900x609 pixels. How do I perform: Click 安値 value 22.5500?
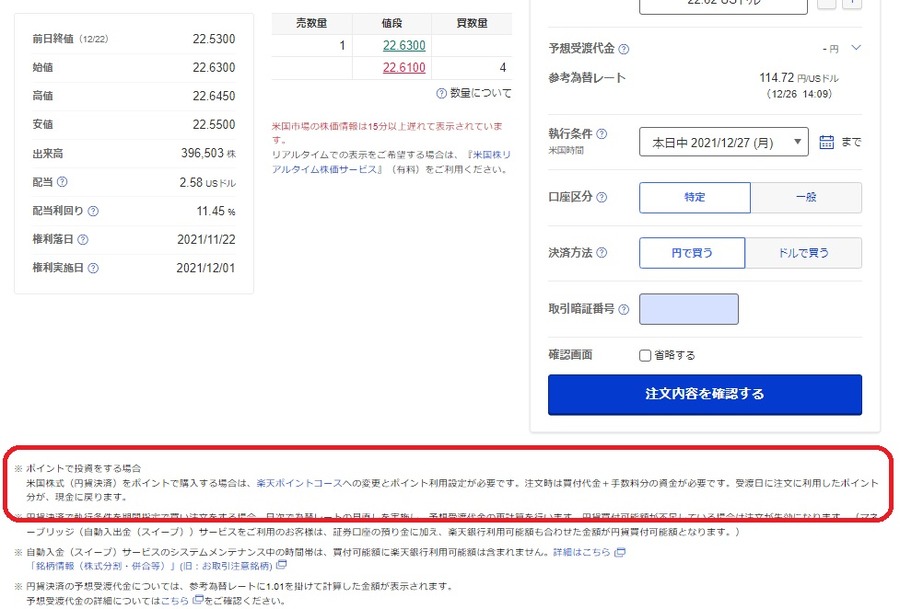pyautogui.click(x=214, y=125)
